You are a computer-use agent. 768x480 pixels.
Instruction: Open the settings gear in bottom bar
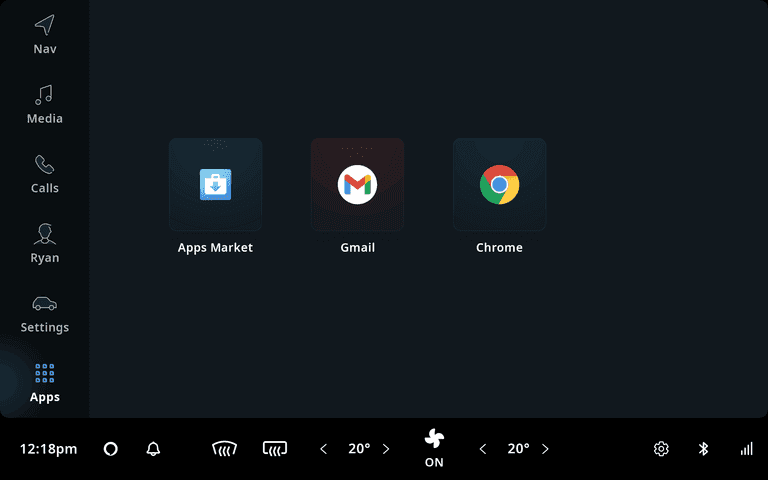coord(661,449)
